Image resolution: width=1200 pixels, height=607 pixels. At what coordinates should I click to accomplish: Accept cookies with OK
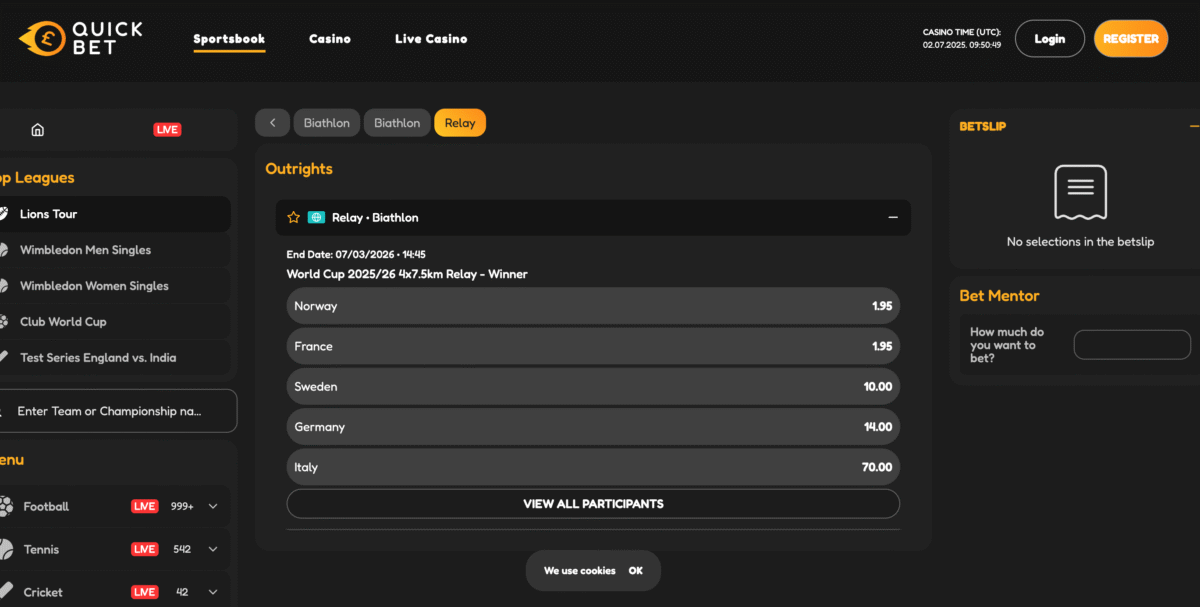pyautogui.click(x=636, y=571)
